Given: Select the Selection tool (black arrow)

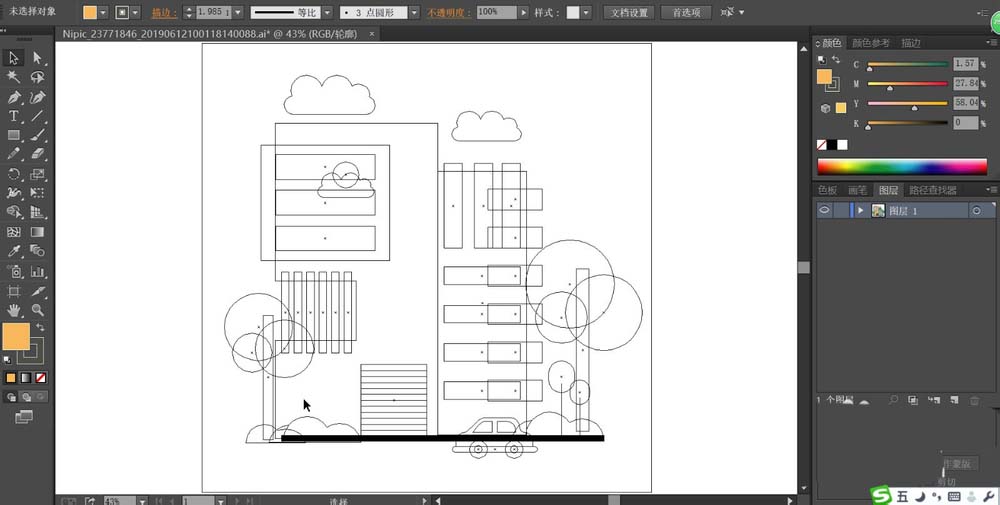Looking at the screenshot, I should (x=13, y=58).
